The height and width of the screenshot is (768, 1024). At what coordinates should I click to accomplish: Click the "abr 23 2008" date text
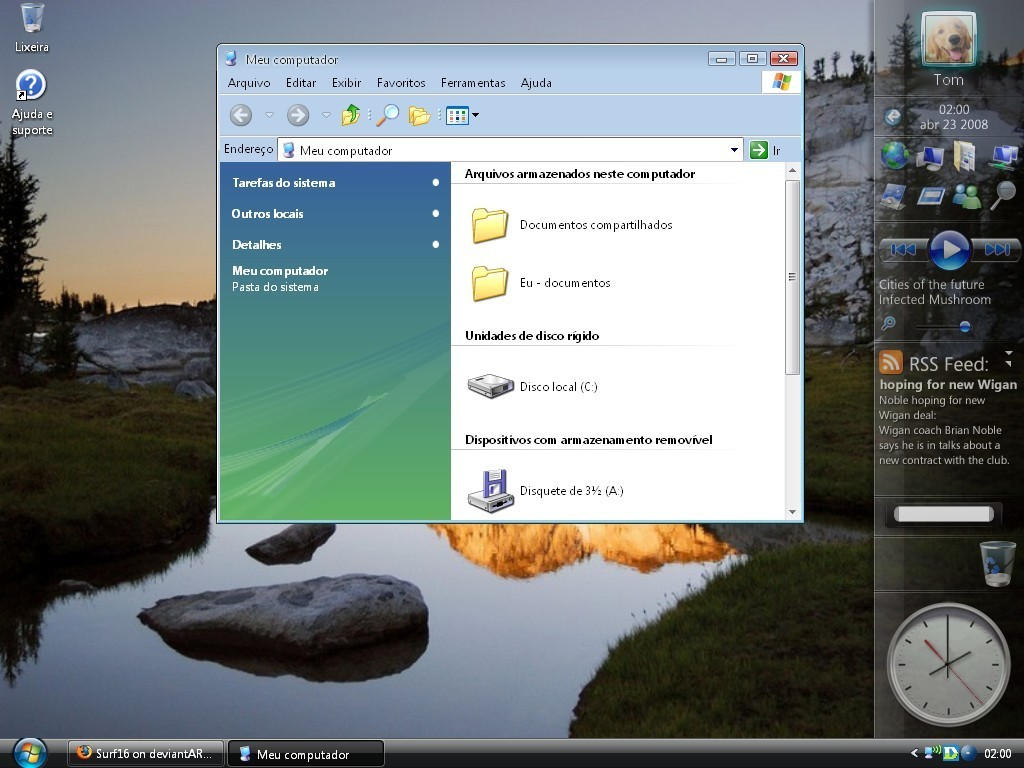pos(953,125)
